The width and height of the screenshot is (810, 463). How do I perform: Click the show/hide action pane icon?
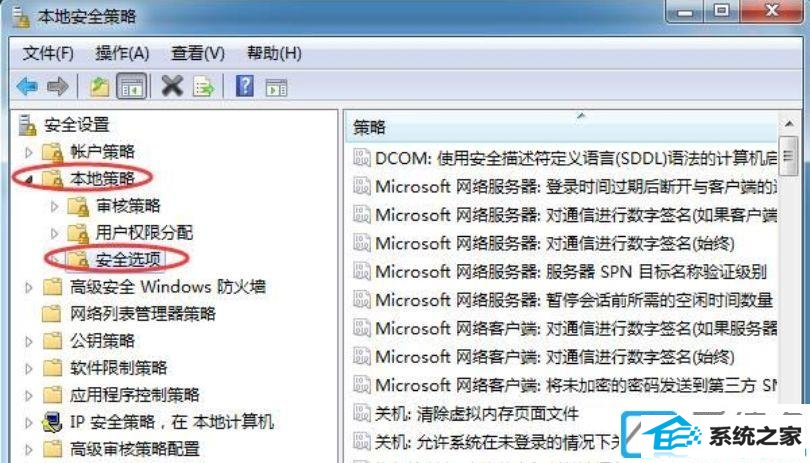[x=276, y=88]
